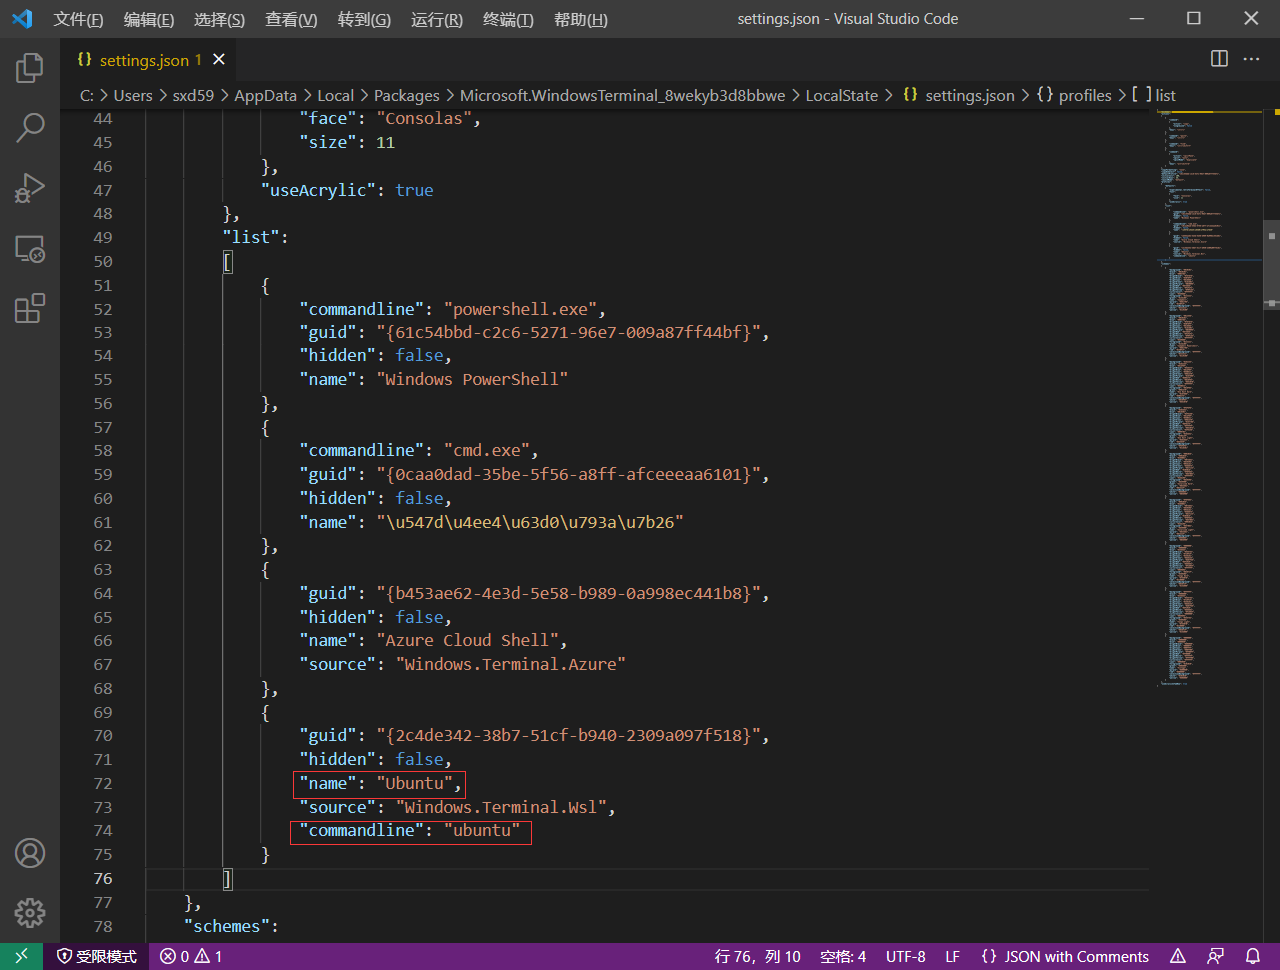The image size is (1280, 970).
Task: Close the settings.json tab
Action: [219, 60]
